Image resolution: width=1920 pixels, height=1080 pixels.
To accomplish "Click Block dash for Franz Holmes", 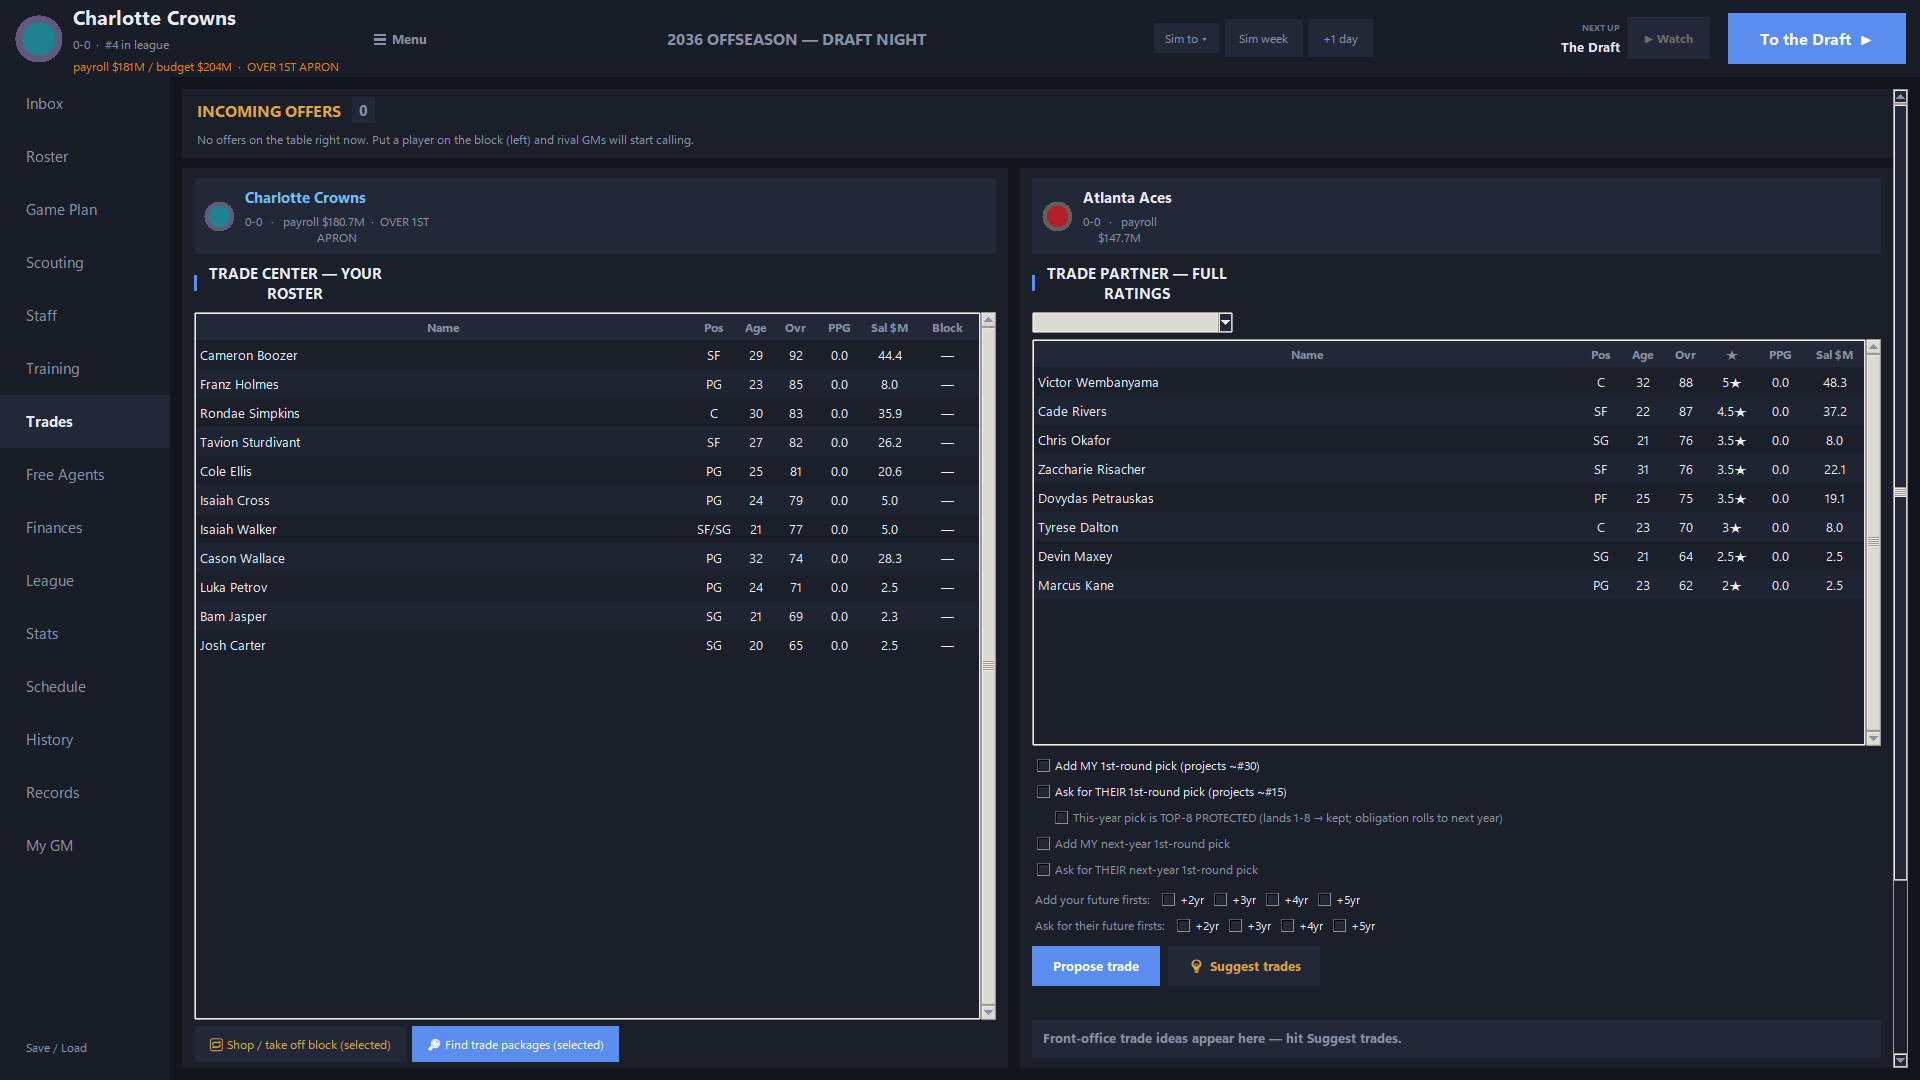I will tap(947, 385).
